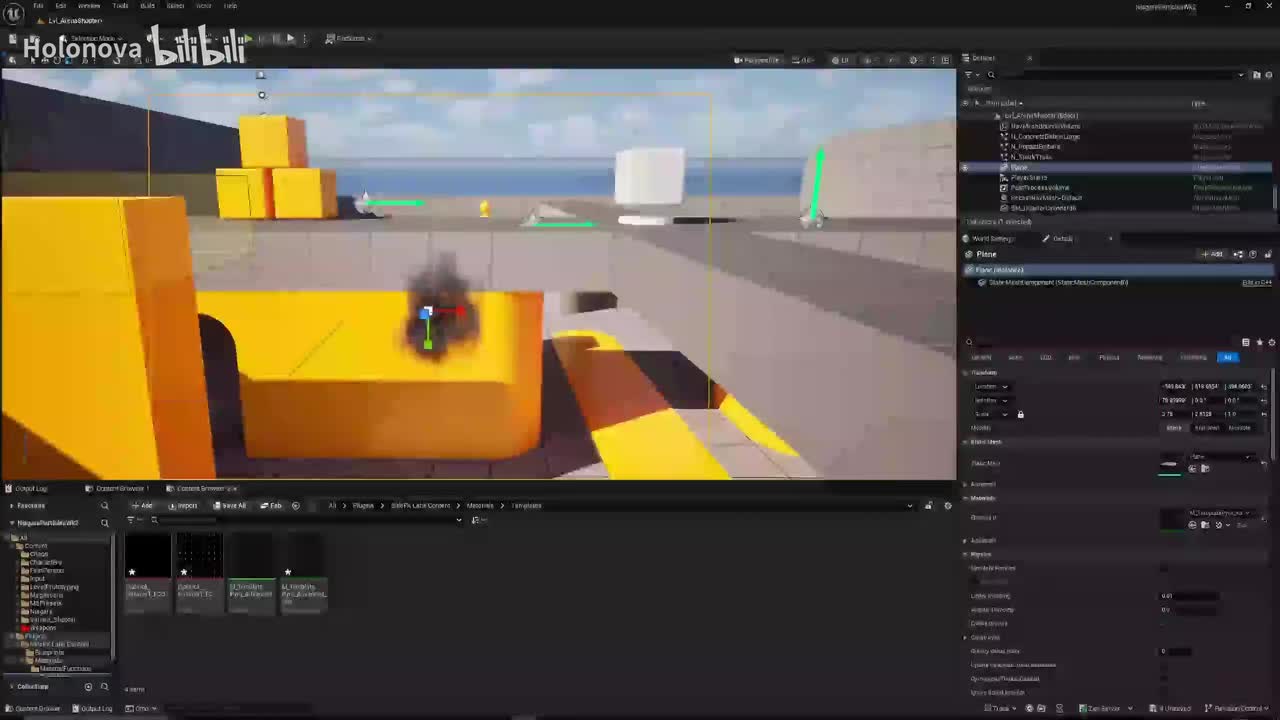
Task: Open the Outliner settings gear icon
Action: pos(1268,75)
